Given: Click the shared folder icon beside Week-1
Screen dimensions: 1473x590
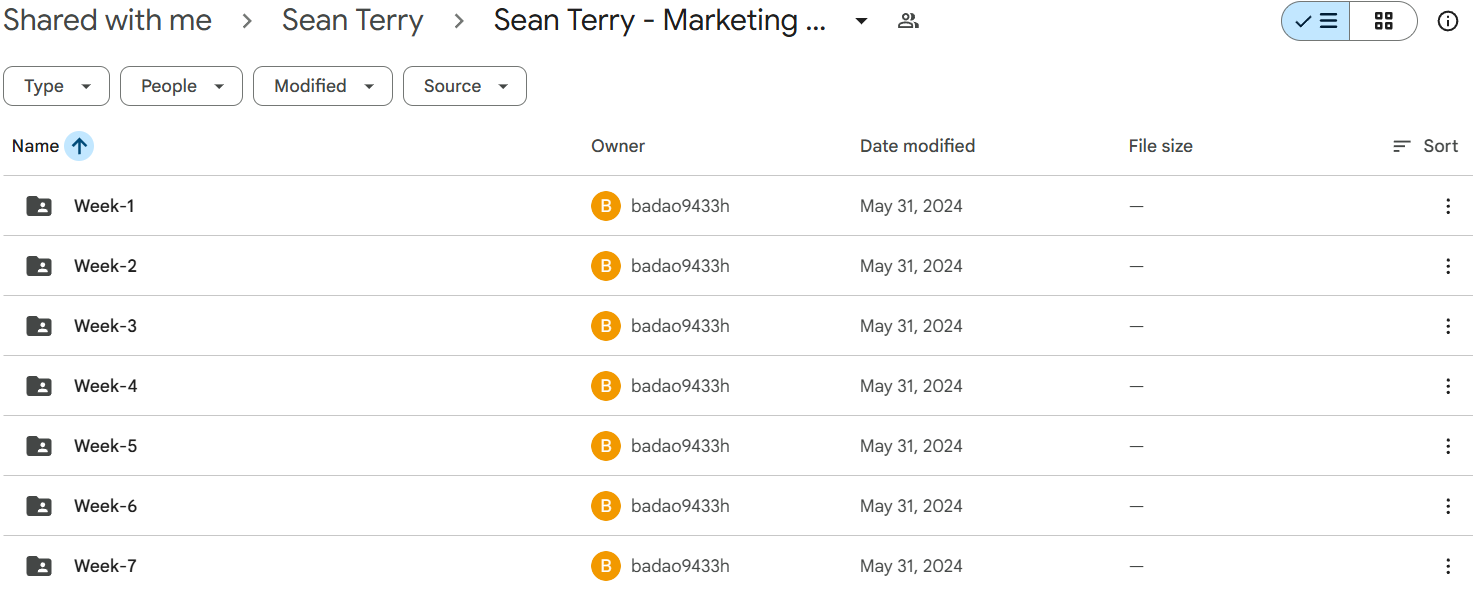Looking at the screenshot, I should point(38,205).
